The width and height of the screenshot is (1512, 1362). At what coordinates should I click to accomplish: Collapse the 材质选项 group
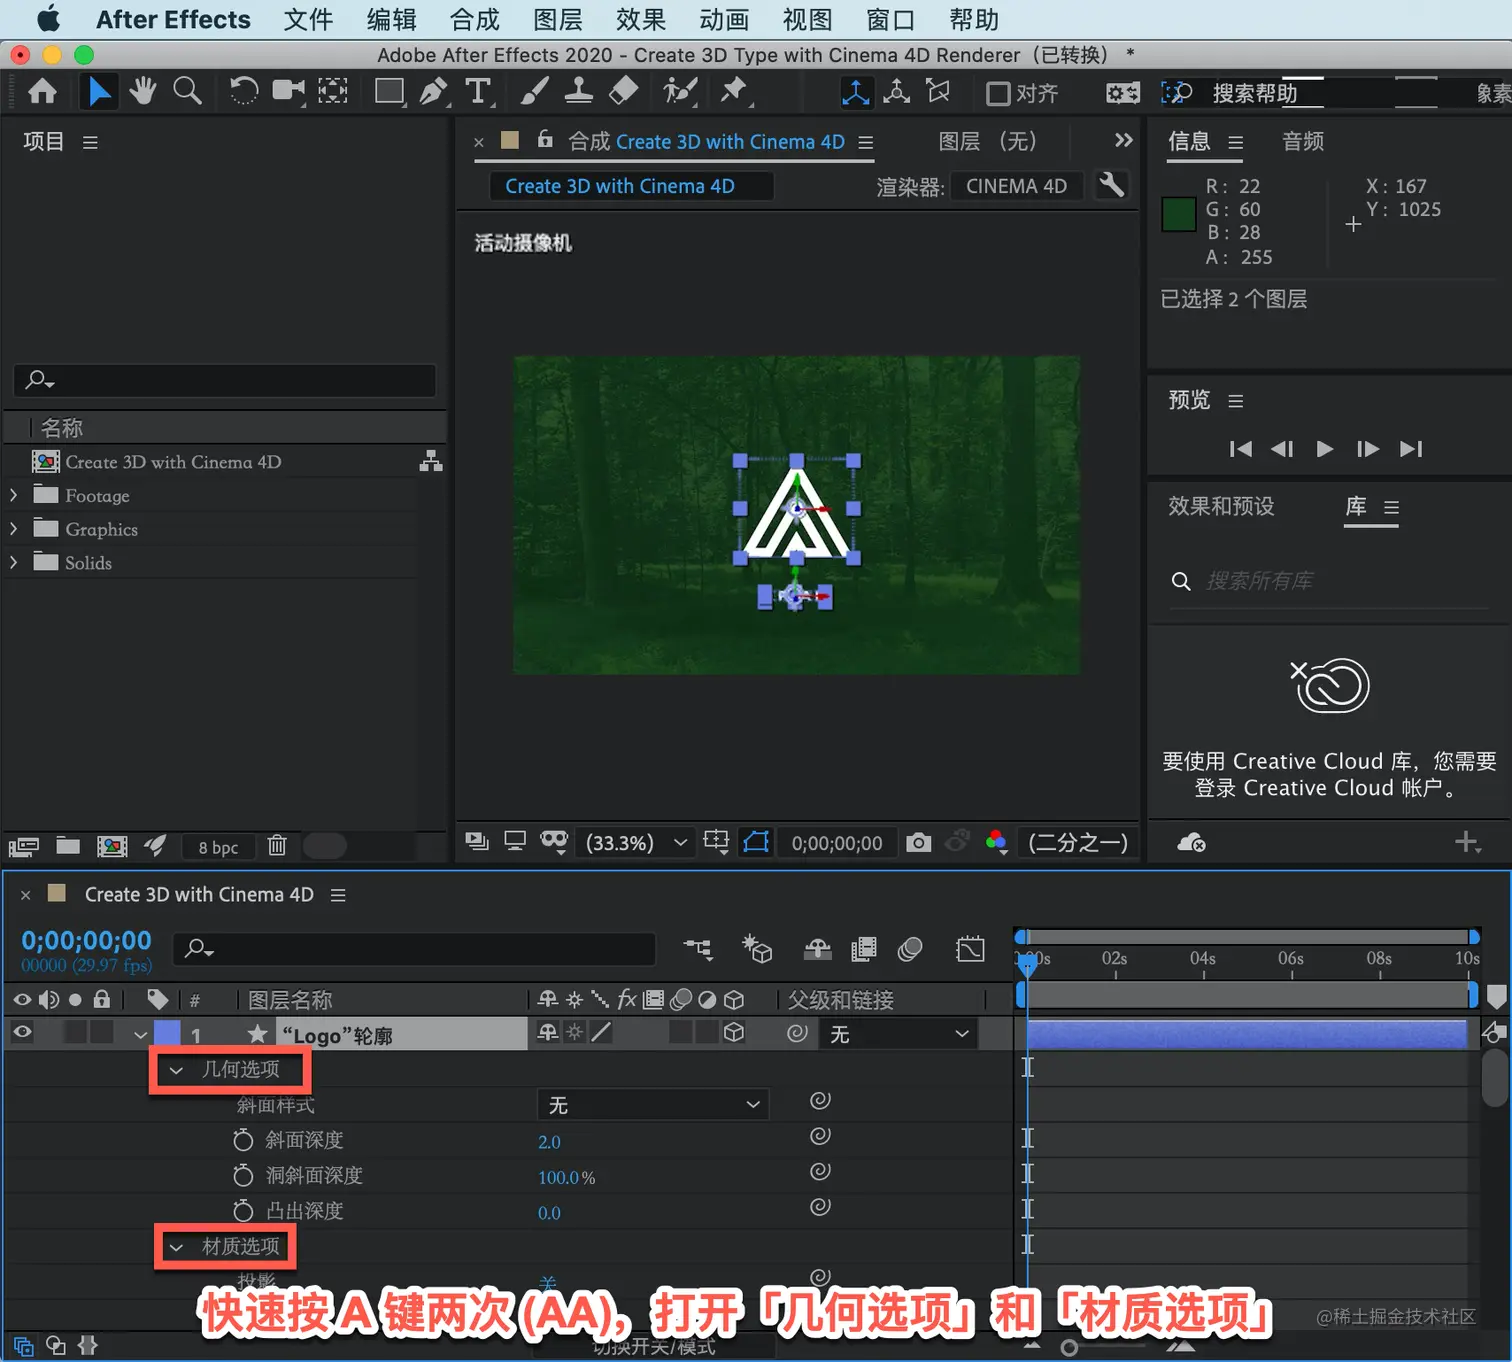tap(176, 1247)
